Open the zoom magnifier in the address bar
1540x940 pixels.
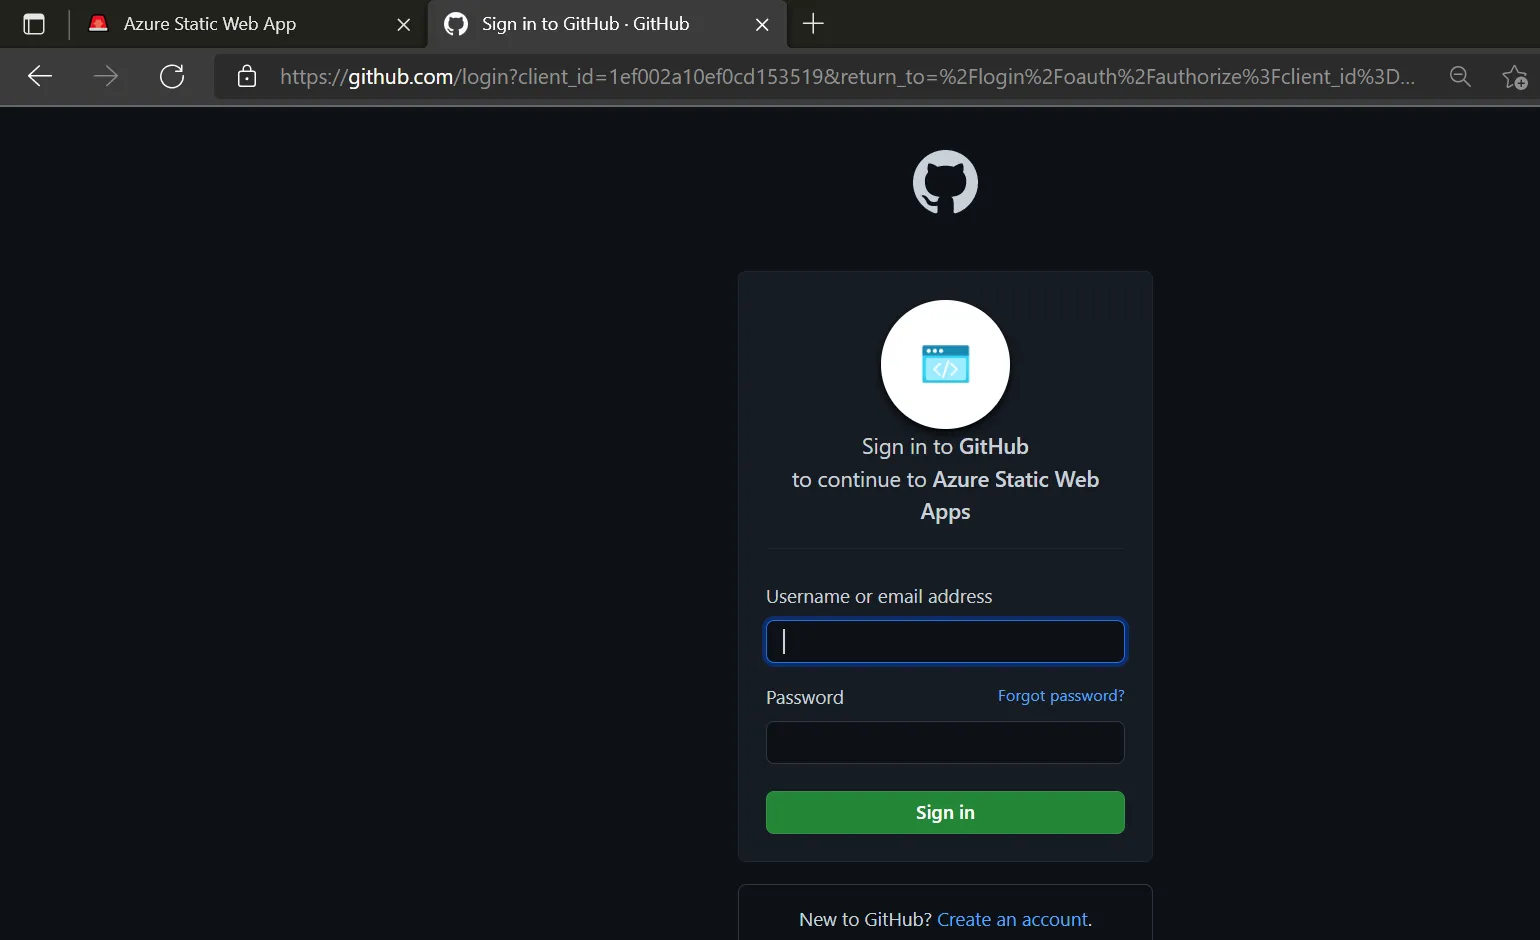point(1460,77)
